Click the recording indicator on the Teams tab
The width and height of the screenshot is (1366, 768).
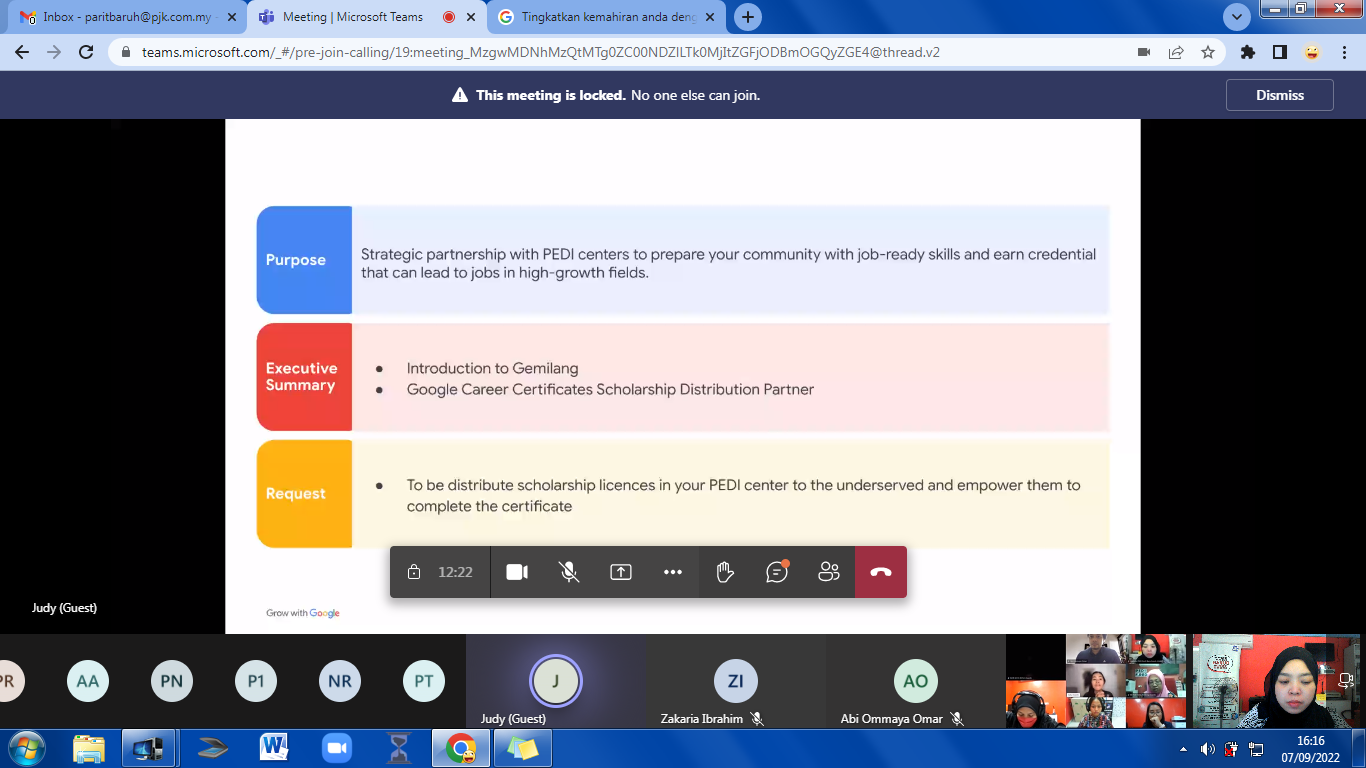click(x=448, y=17)
